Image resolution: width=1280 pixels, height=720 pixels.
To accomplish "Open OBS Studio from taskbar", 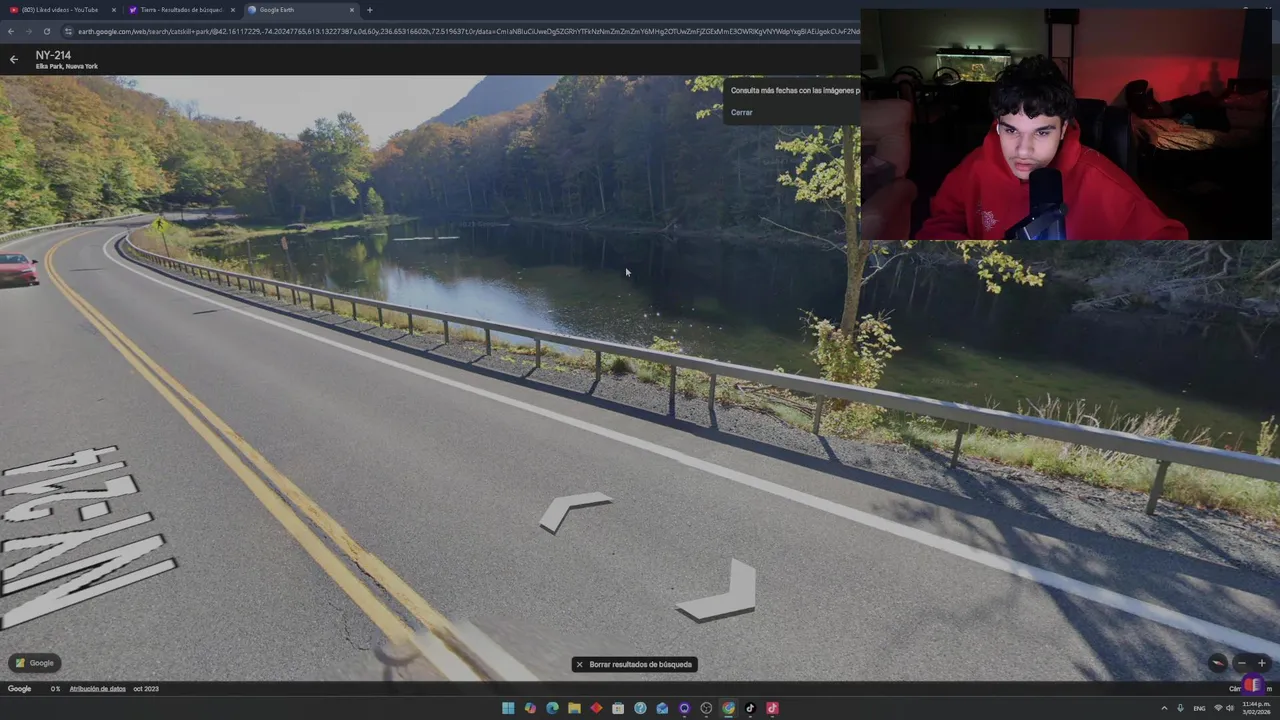I will click(x=706, y=708).
